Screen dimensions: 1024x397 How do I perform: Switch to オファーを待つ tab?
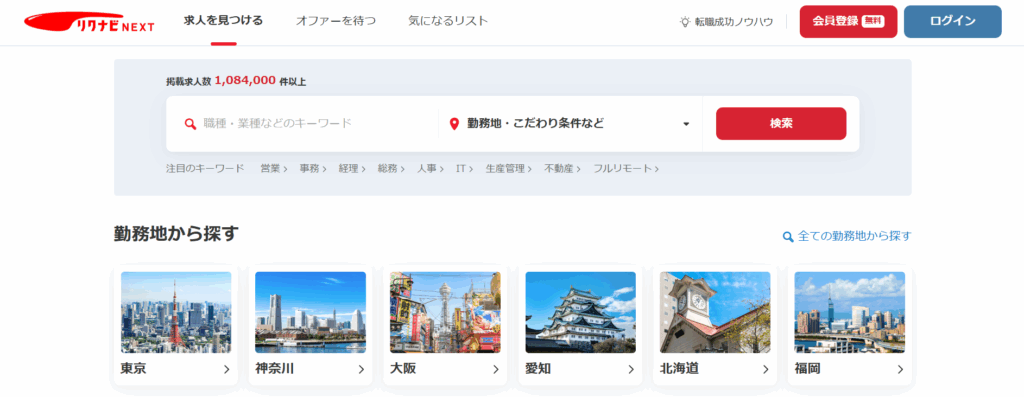[x=336, y=21]
